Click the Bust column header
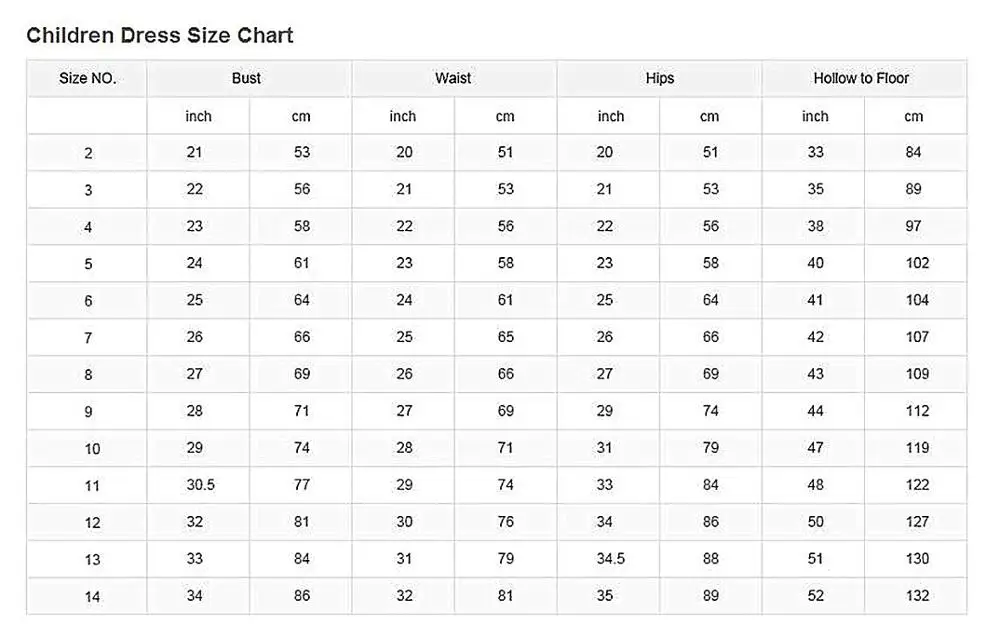1000x639 pixels. [246, 78]
